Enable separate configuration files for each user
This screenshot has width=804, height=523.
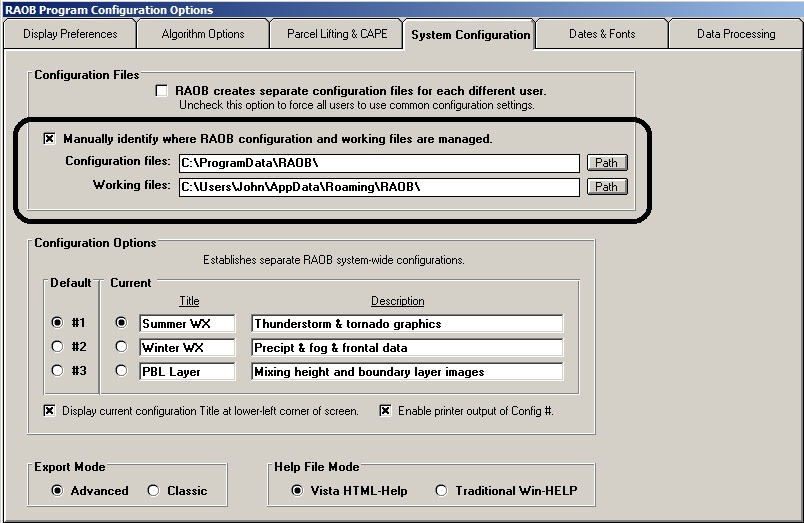pyautogui.click(x=162, y=91)
